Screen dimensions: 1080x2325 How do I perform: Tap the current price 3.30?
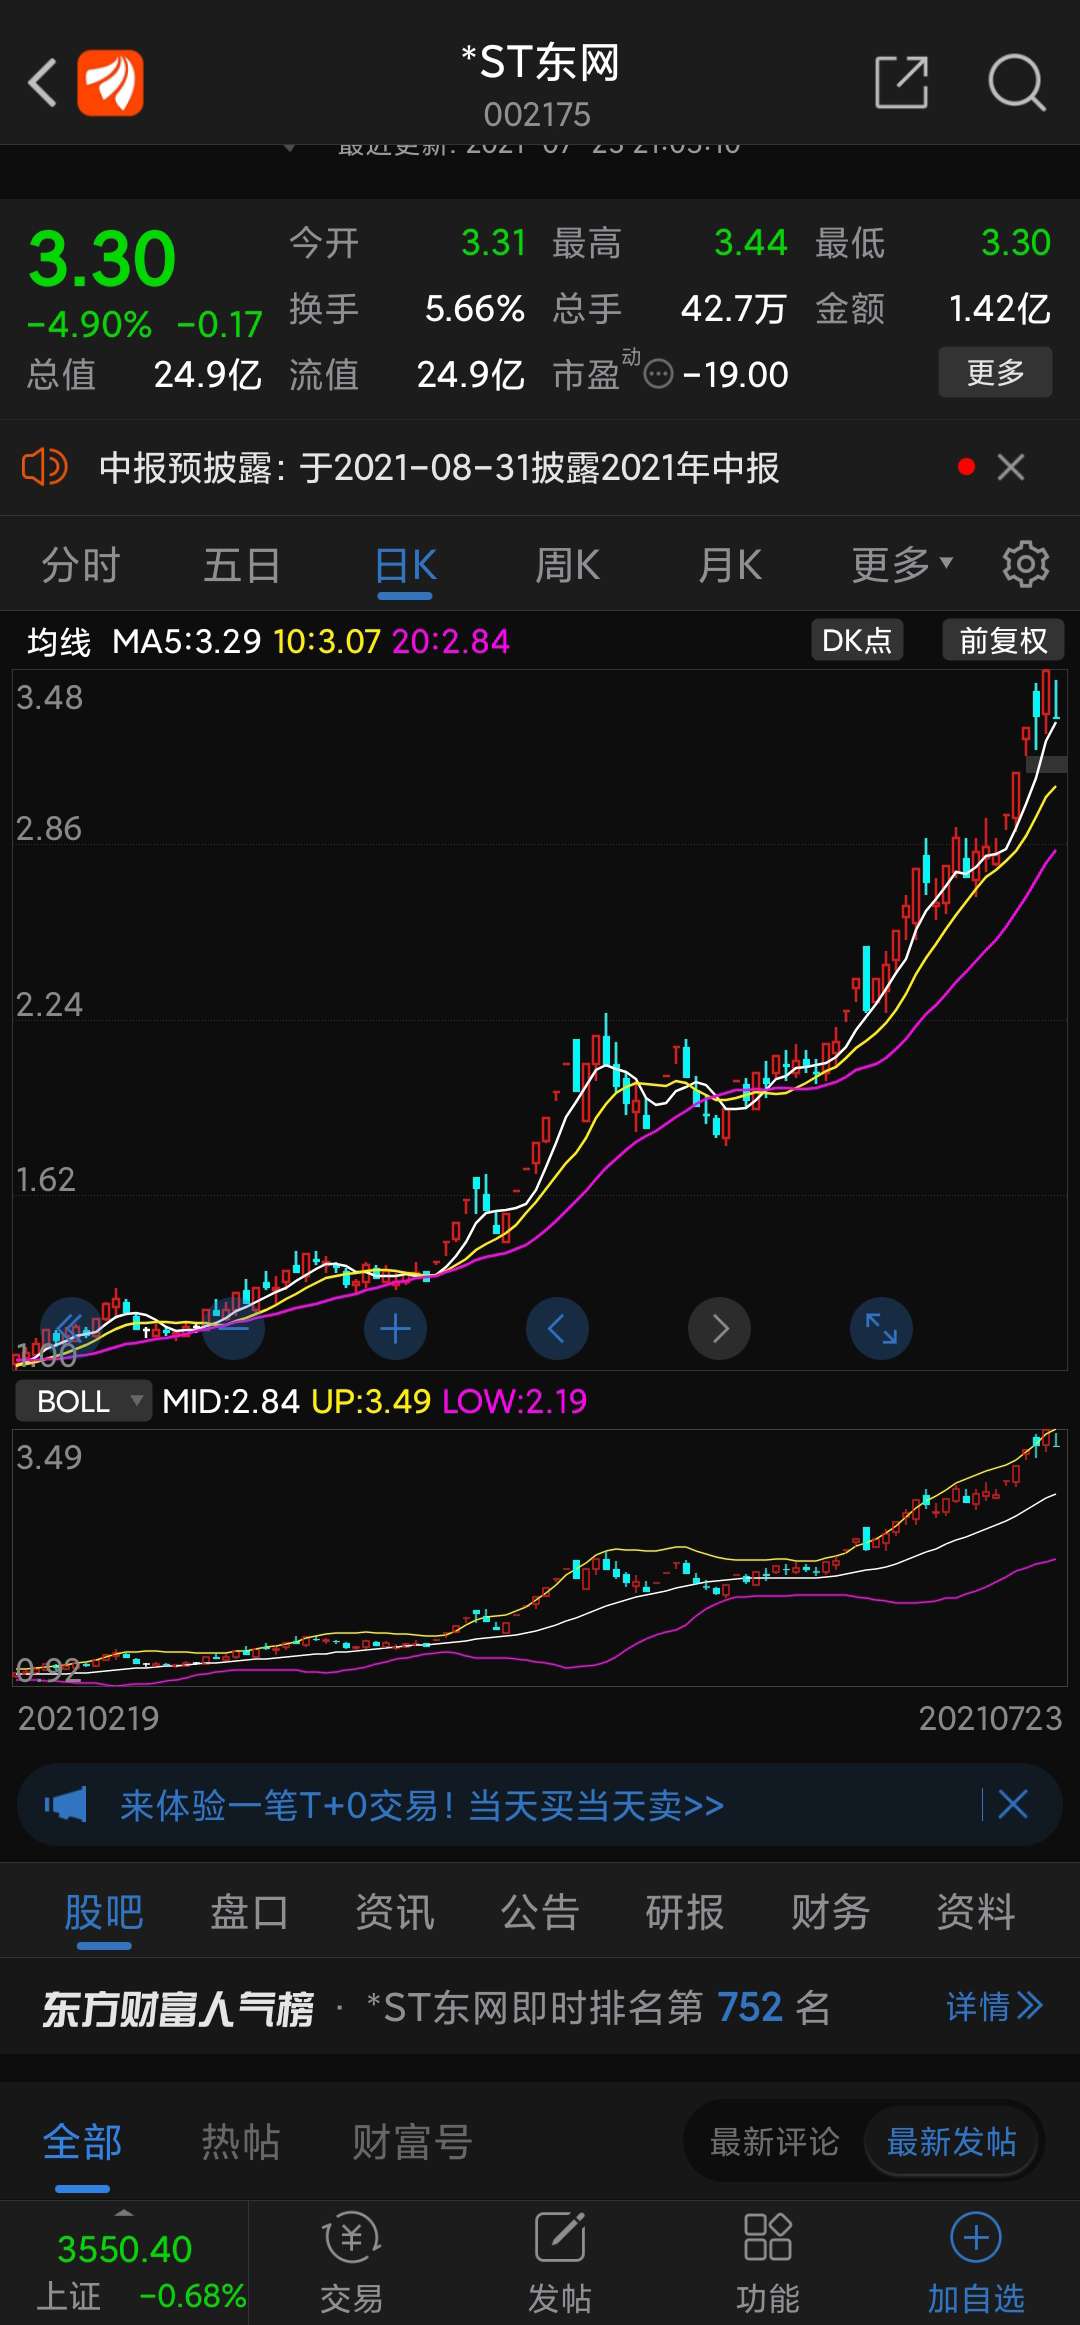pos(102,259)
